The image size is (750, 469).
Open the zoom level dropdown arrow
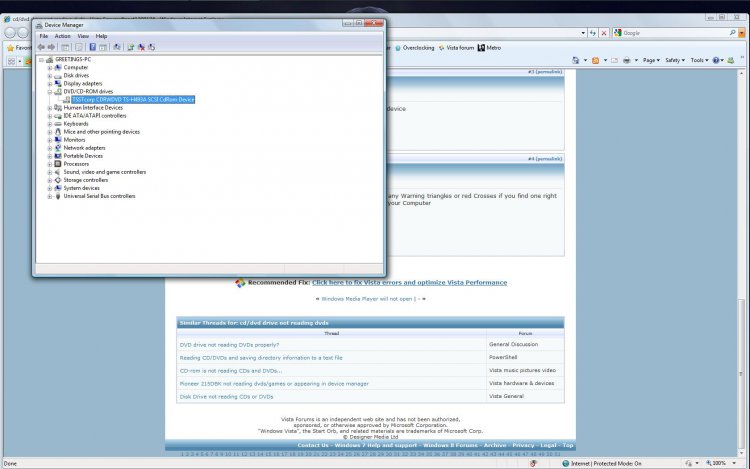point(734,463)
